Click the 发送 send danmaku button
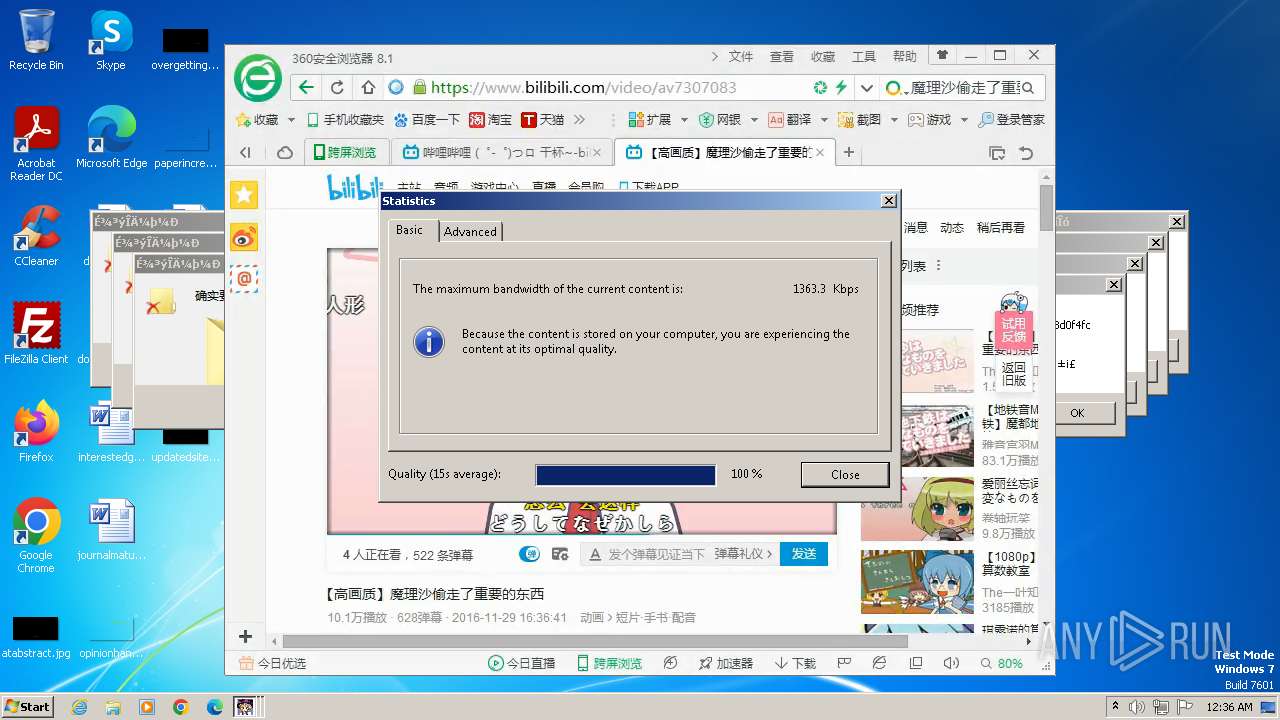Screen dimensions: 1280x720 [804, 553]
